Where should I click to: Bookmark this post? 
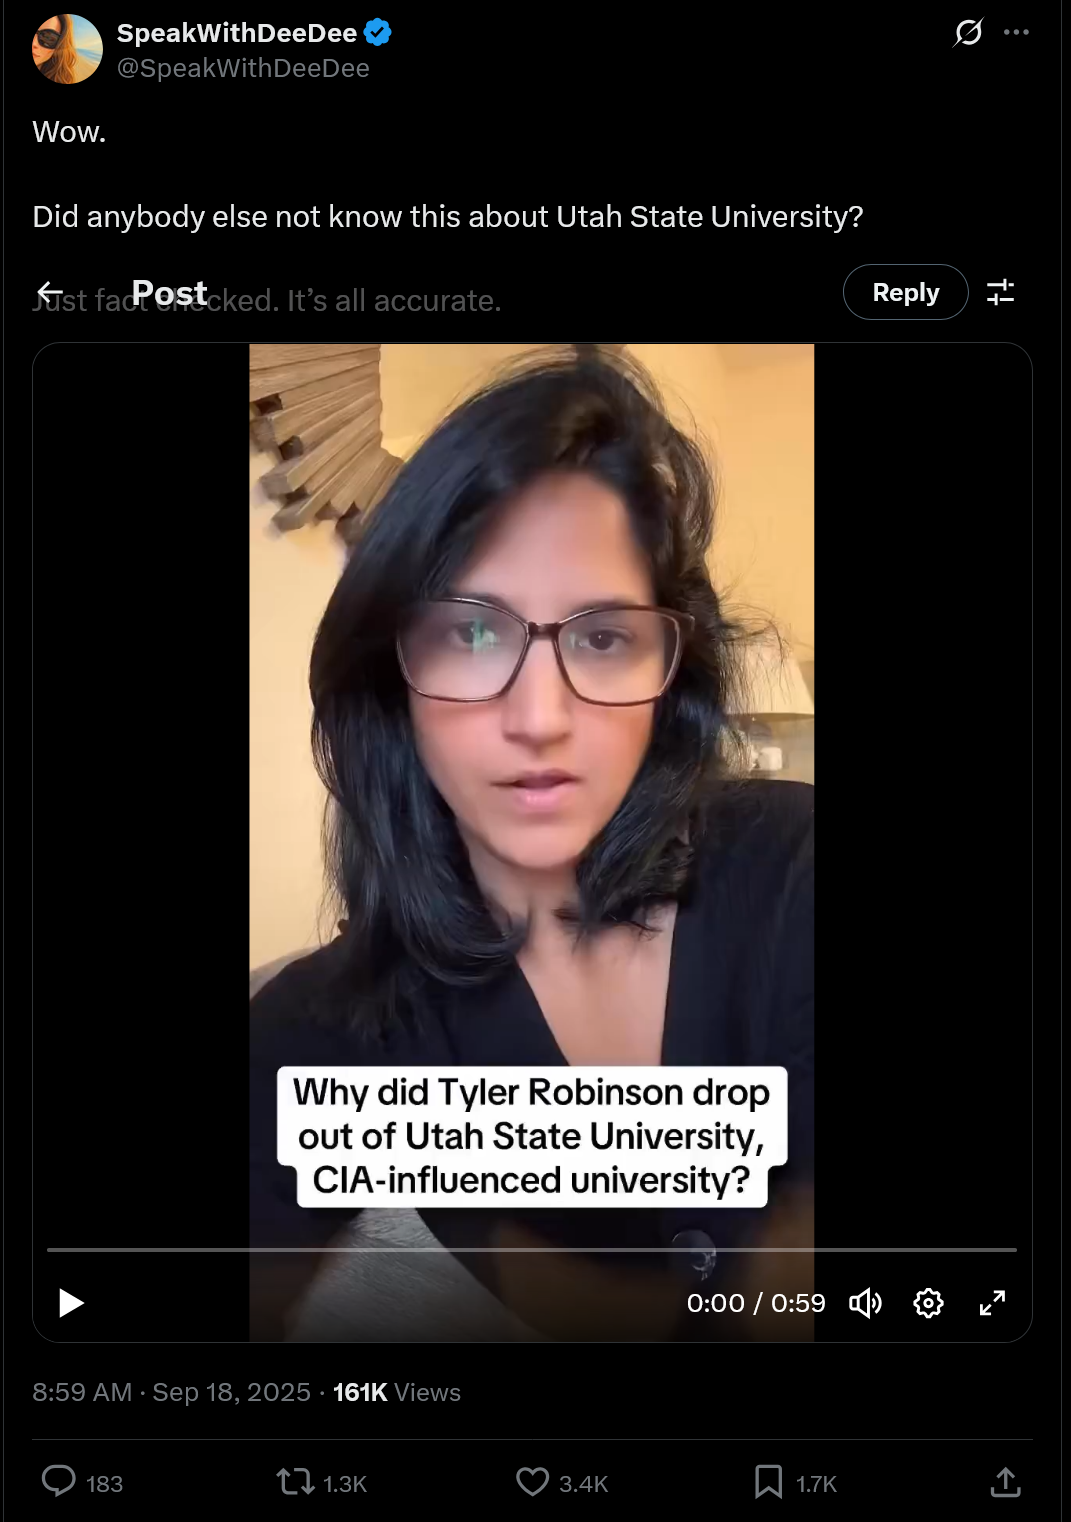768,1481
